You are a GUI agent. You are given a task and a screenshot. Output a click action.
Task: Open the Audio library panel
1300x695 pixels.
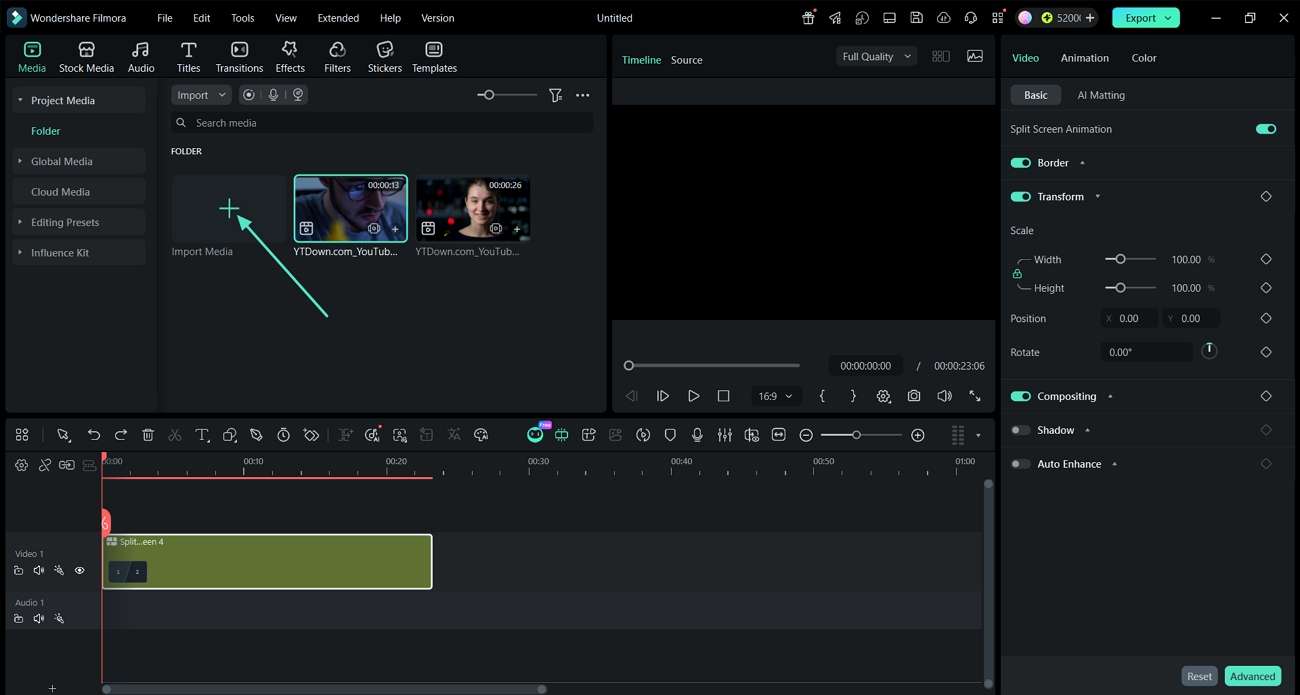141,57
